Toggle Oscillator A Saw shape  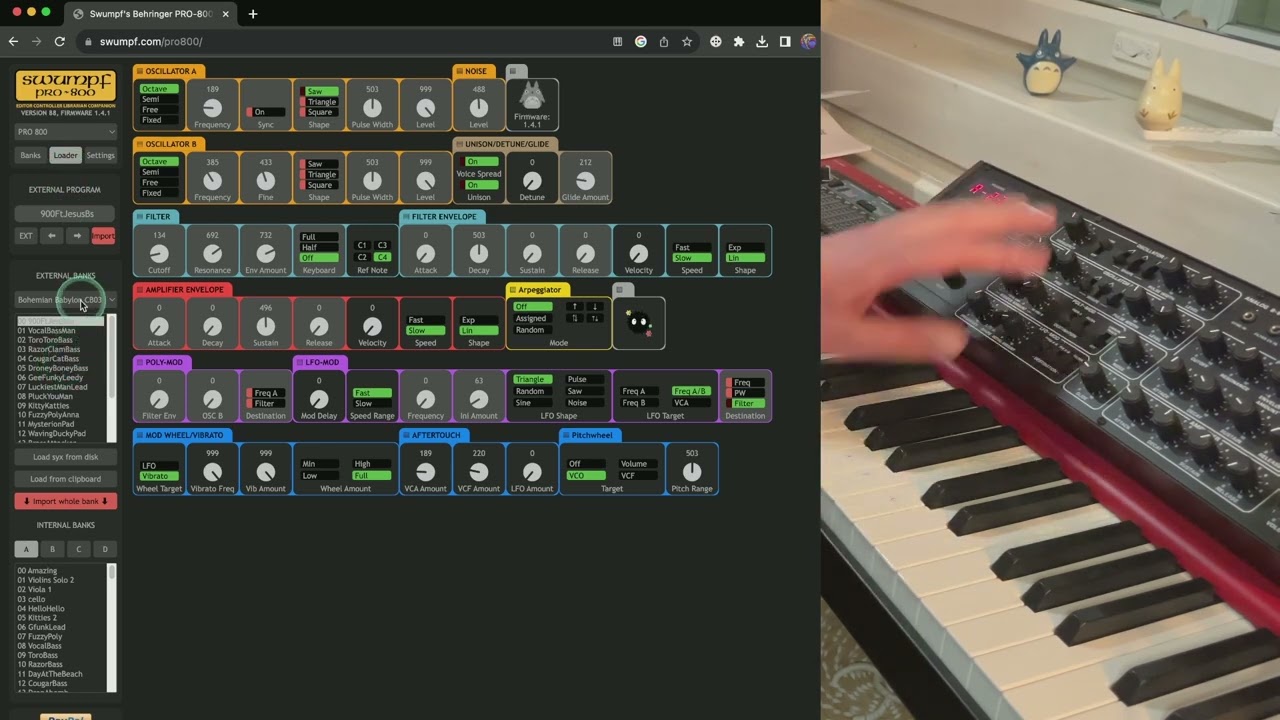[x=319, y=91]
